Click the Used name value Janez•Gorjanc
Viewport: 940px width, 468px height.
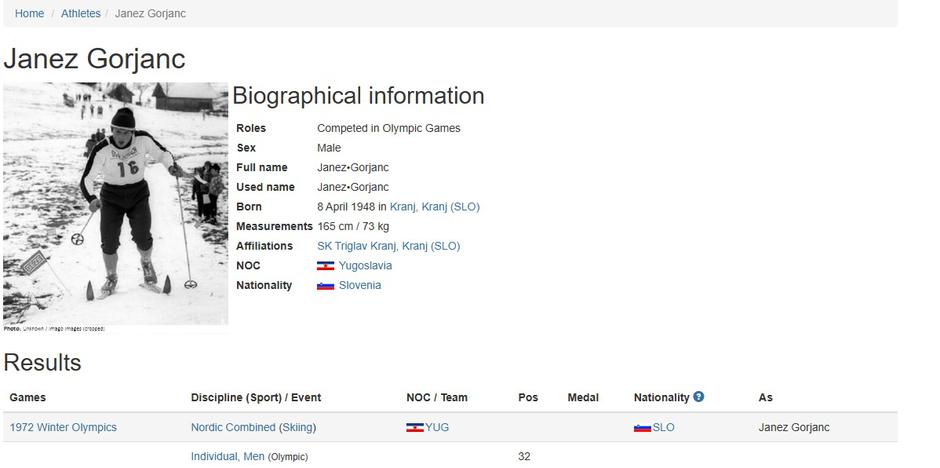point(353,187)
